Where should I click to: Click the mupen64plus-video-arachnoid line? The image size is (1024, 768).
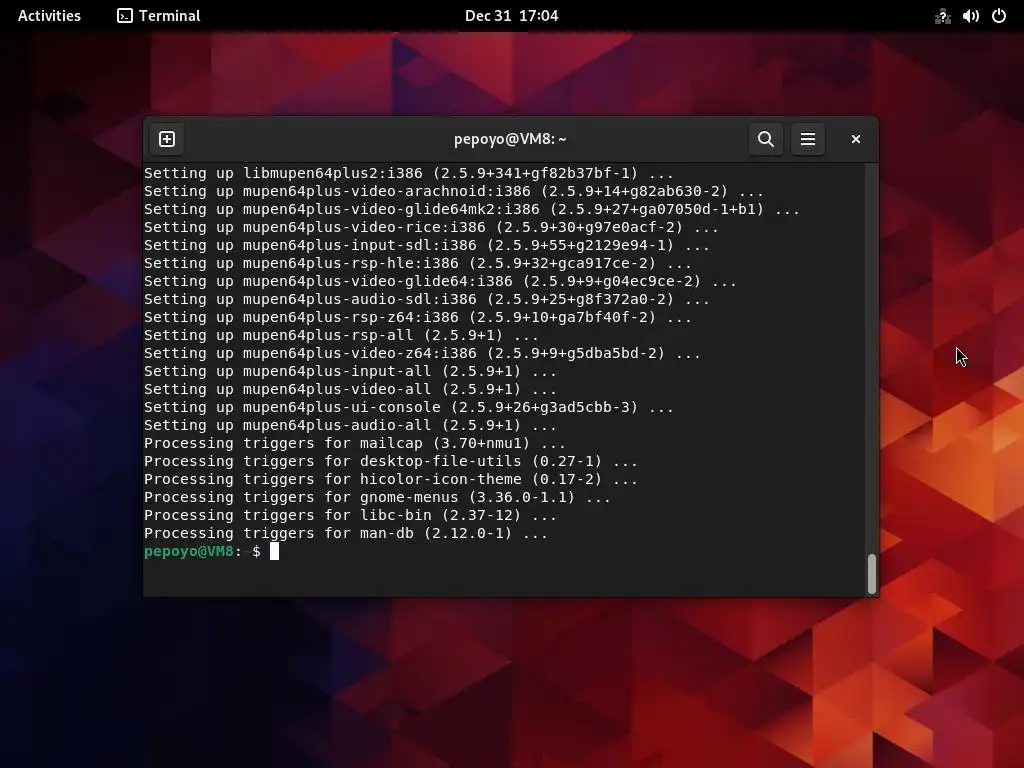point(454,191)
